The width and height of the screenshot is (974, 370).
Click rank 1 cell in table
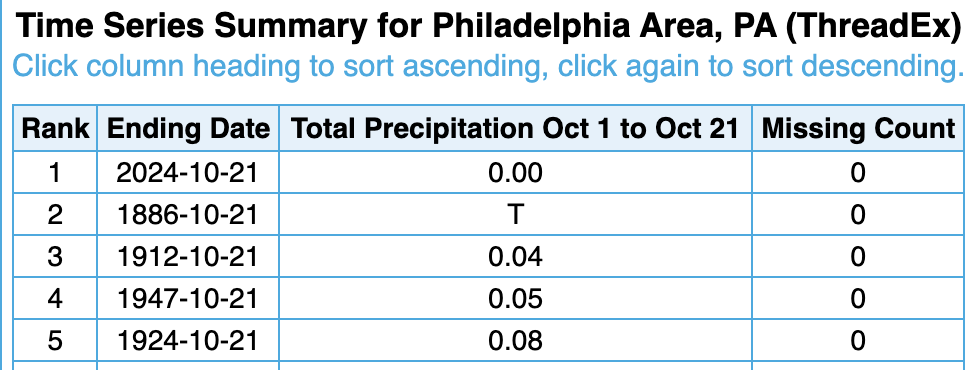click(x=55, y=173)
